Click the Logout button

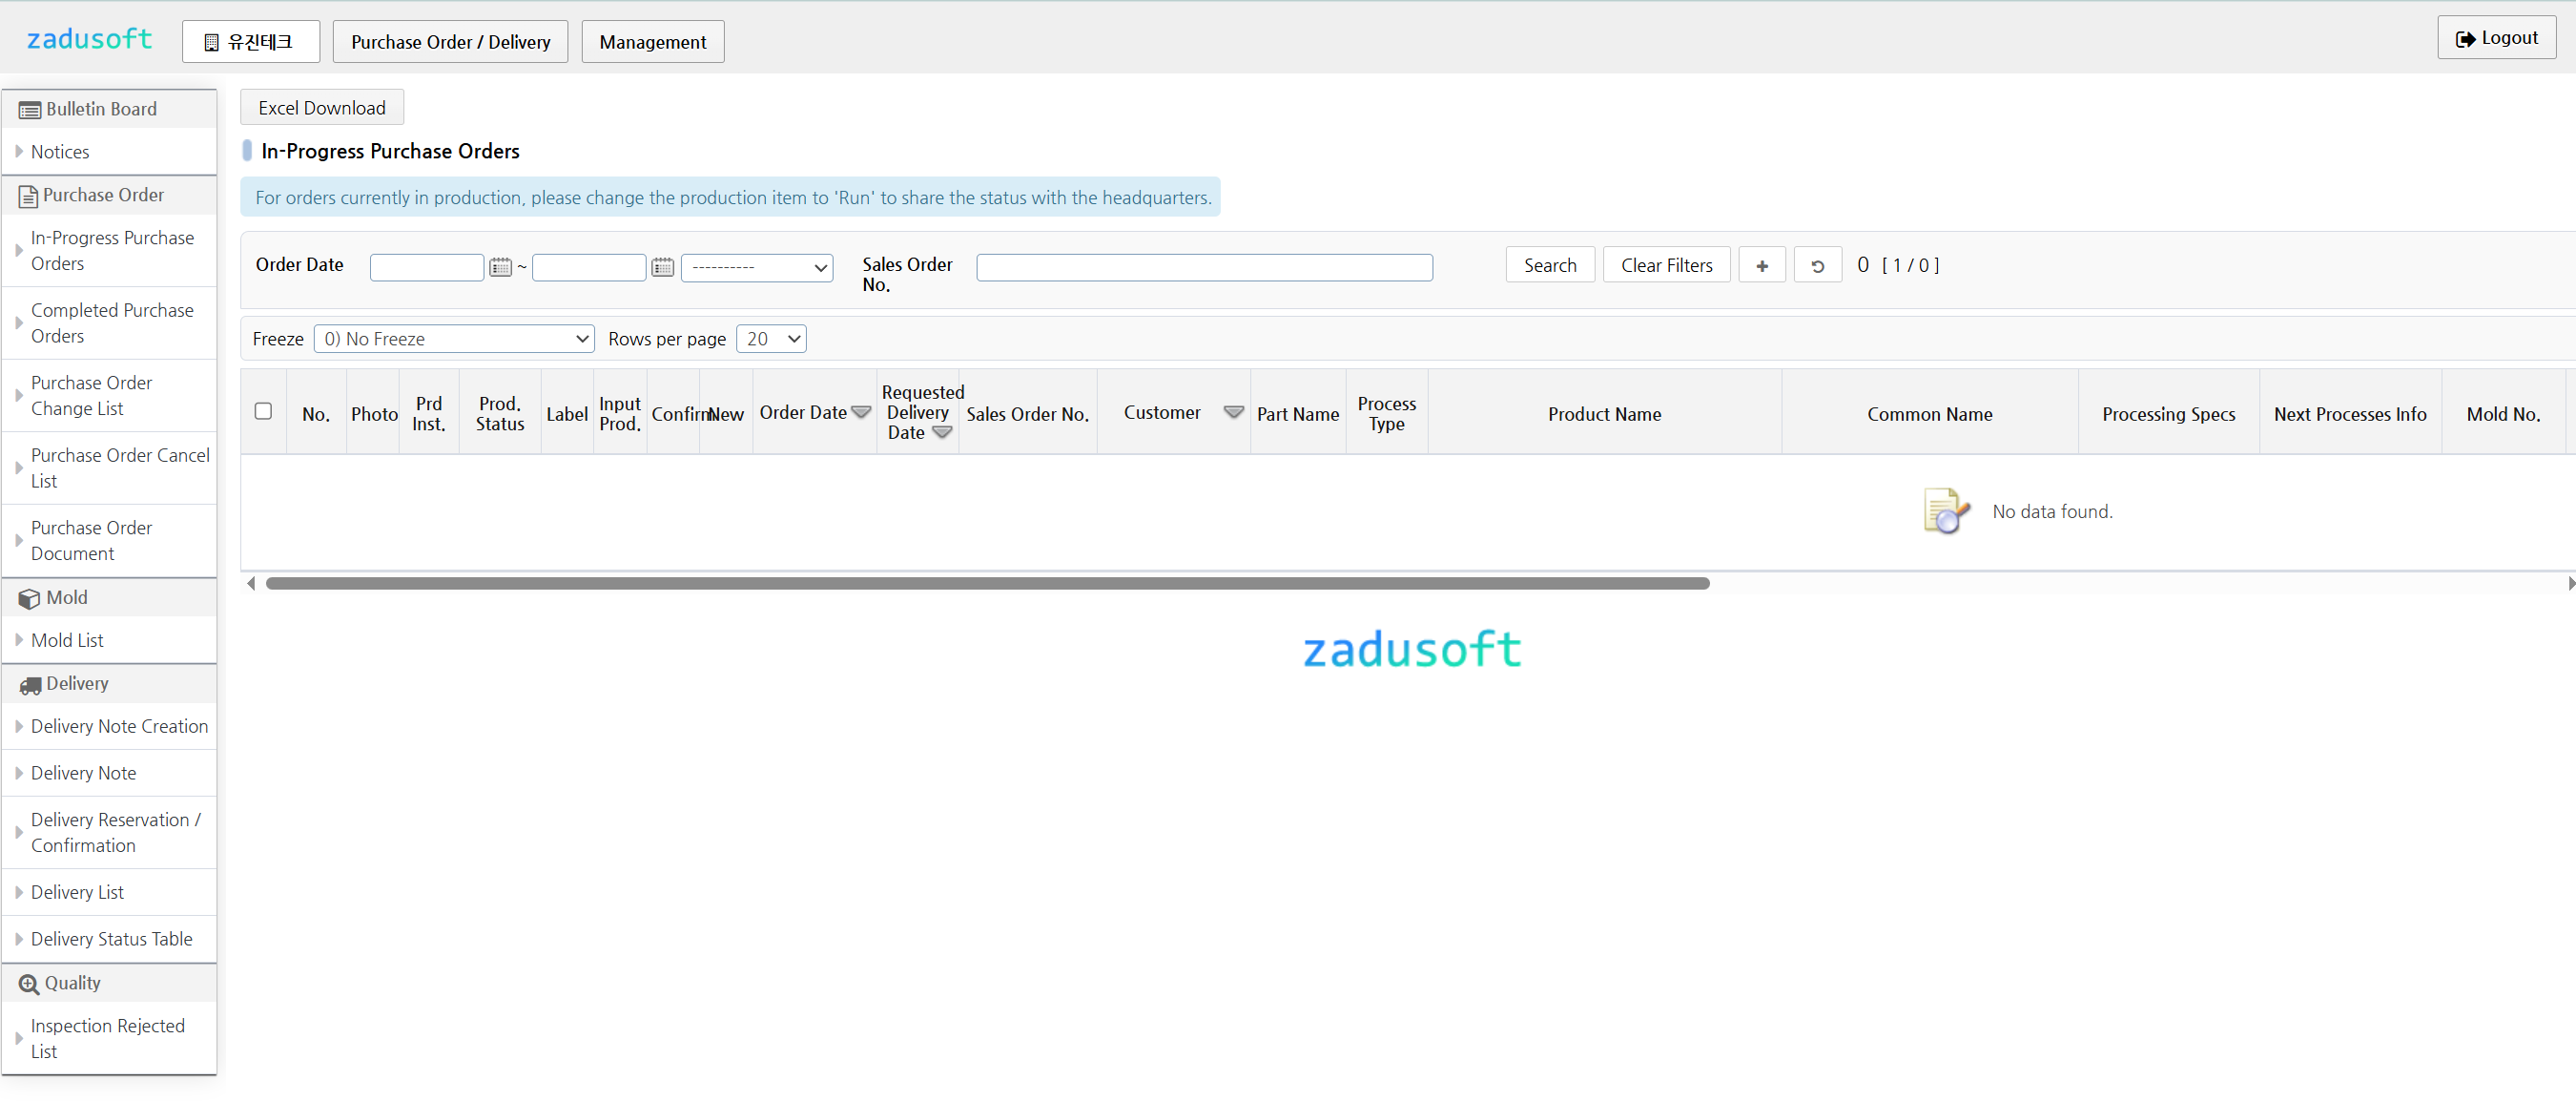click(2495, 38)
